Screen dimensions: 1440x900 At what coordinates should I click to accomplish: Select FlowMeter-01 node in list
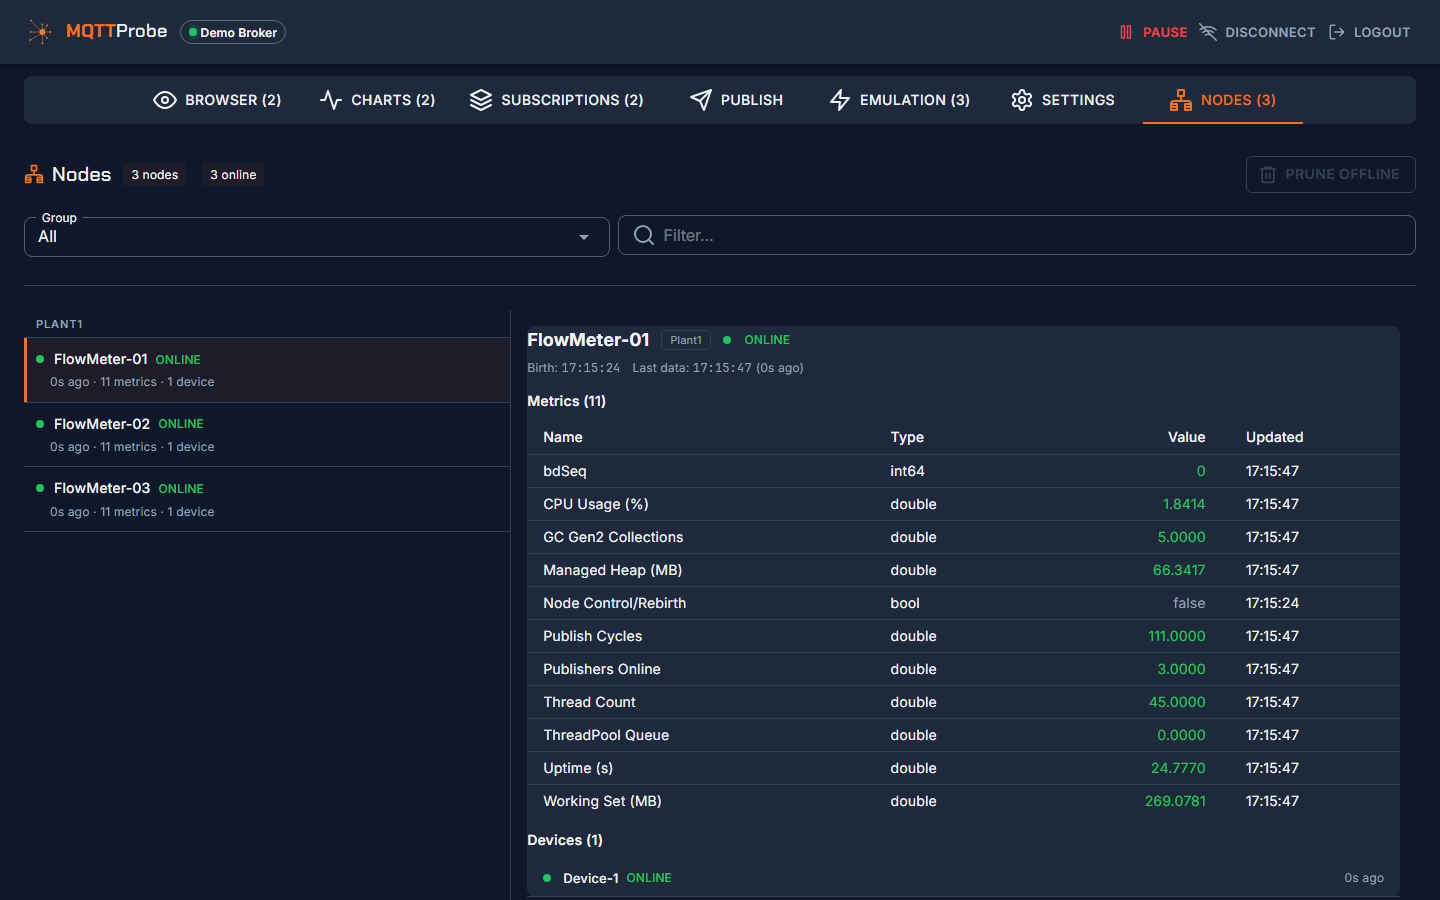point(268,370)
